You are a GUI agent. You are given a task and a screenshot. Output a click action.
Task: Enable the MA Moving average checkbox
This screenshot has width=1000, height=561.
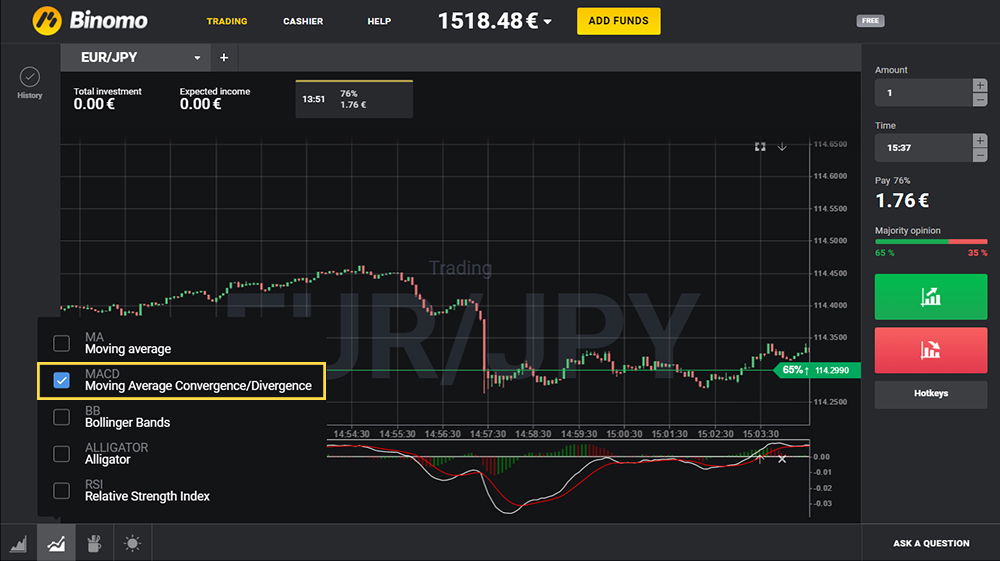pos(62,343)
